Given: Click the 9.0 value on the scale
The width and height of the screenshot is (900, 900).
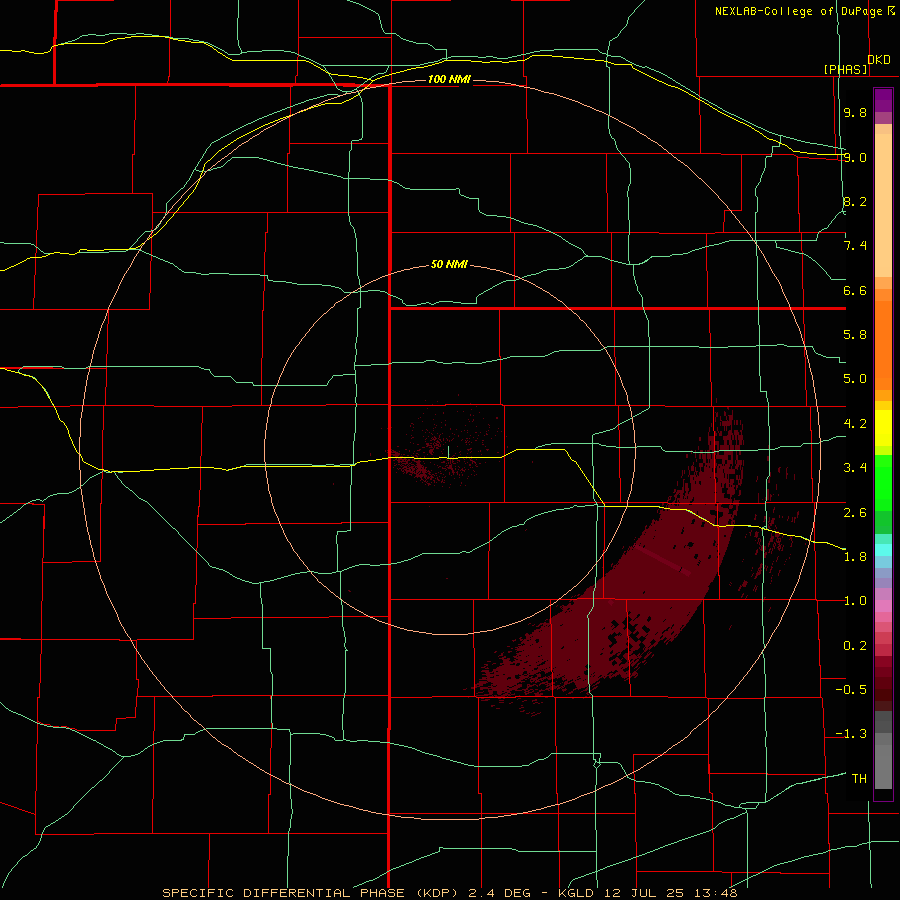Looking at the screenshot, I should tap(855, 157).
